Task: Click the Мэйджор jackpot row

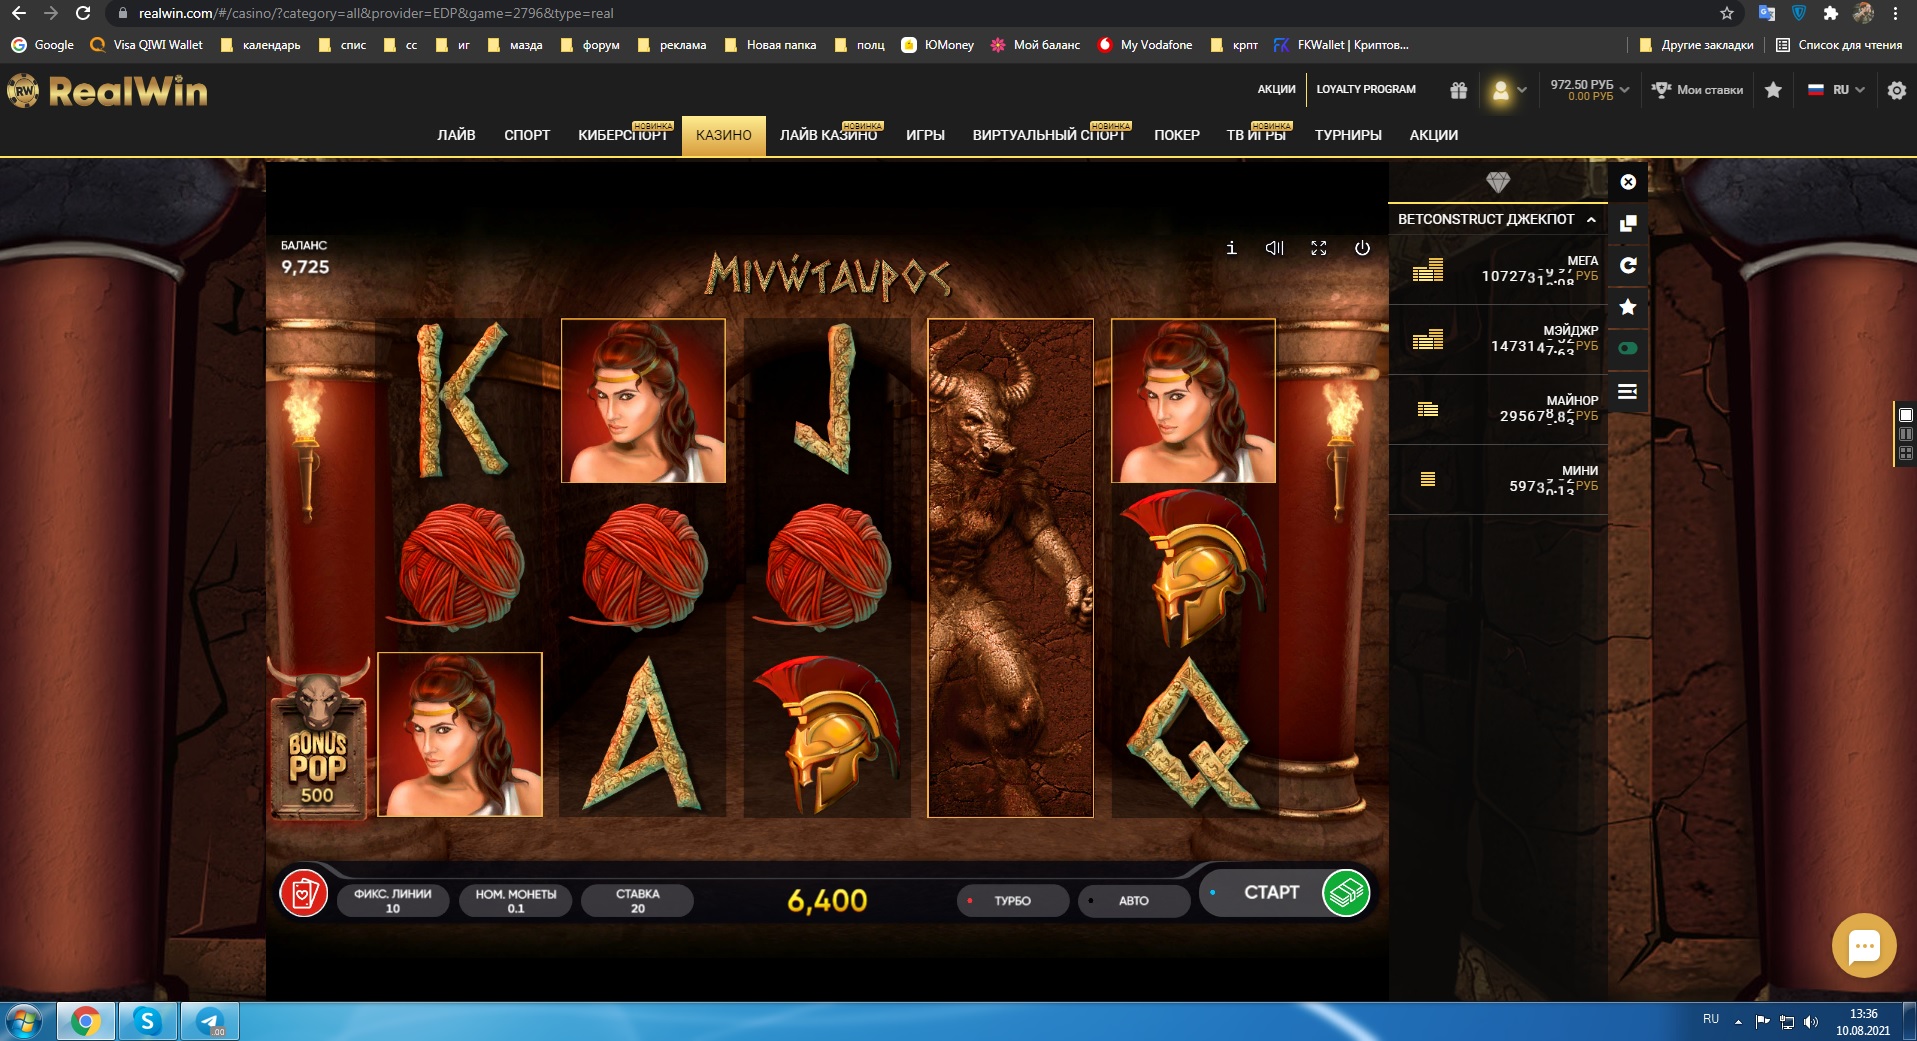Action: [1498, 340]
